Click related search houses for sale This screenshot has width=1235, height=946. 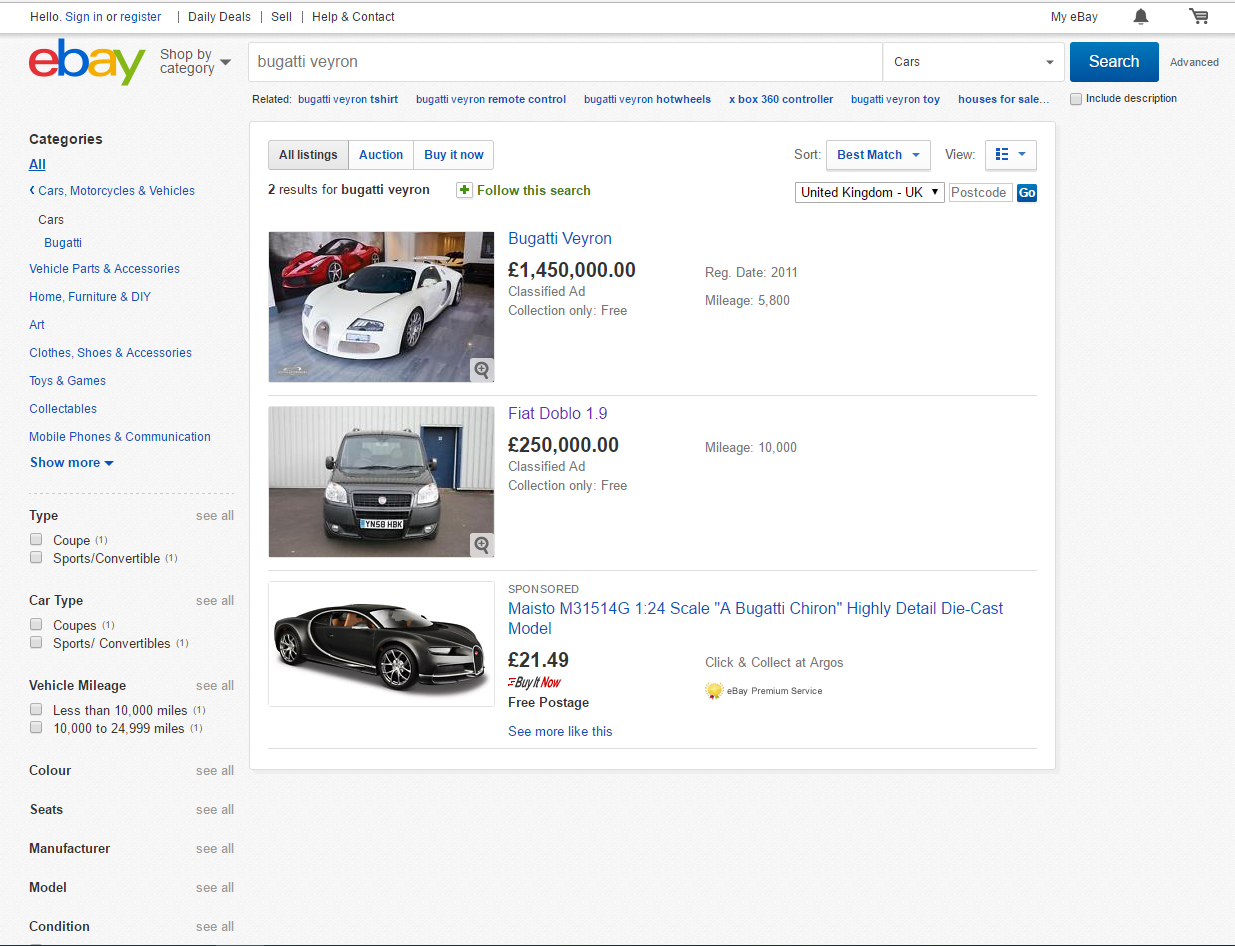pos(1004,99)
